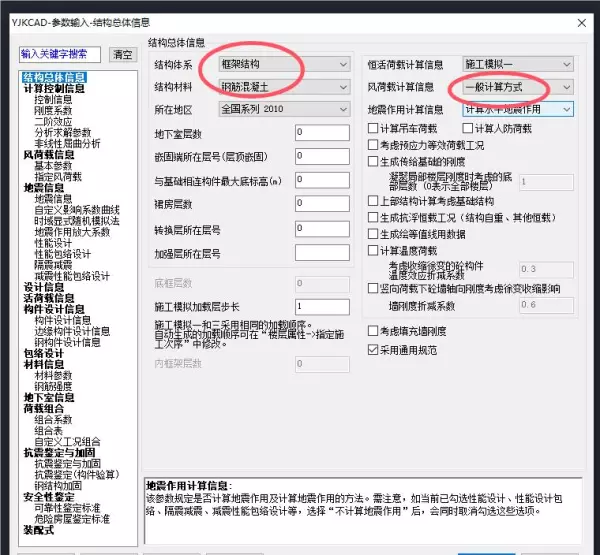
Task: Enable 计算人防荷载 checkbox
Action: click(467, 128)
